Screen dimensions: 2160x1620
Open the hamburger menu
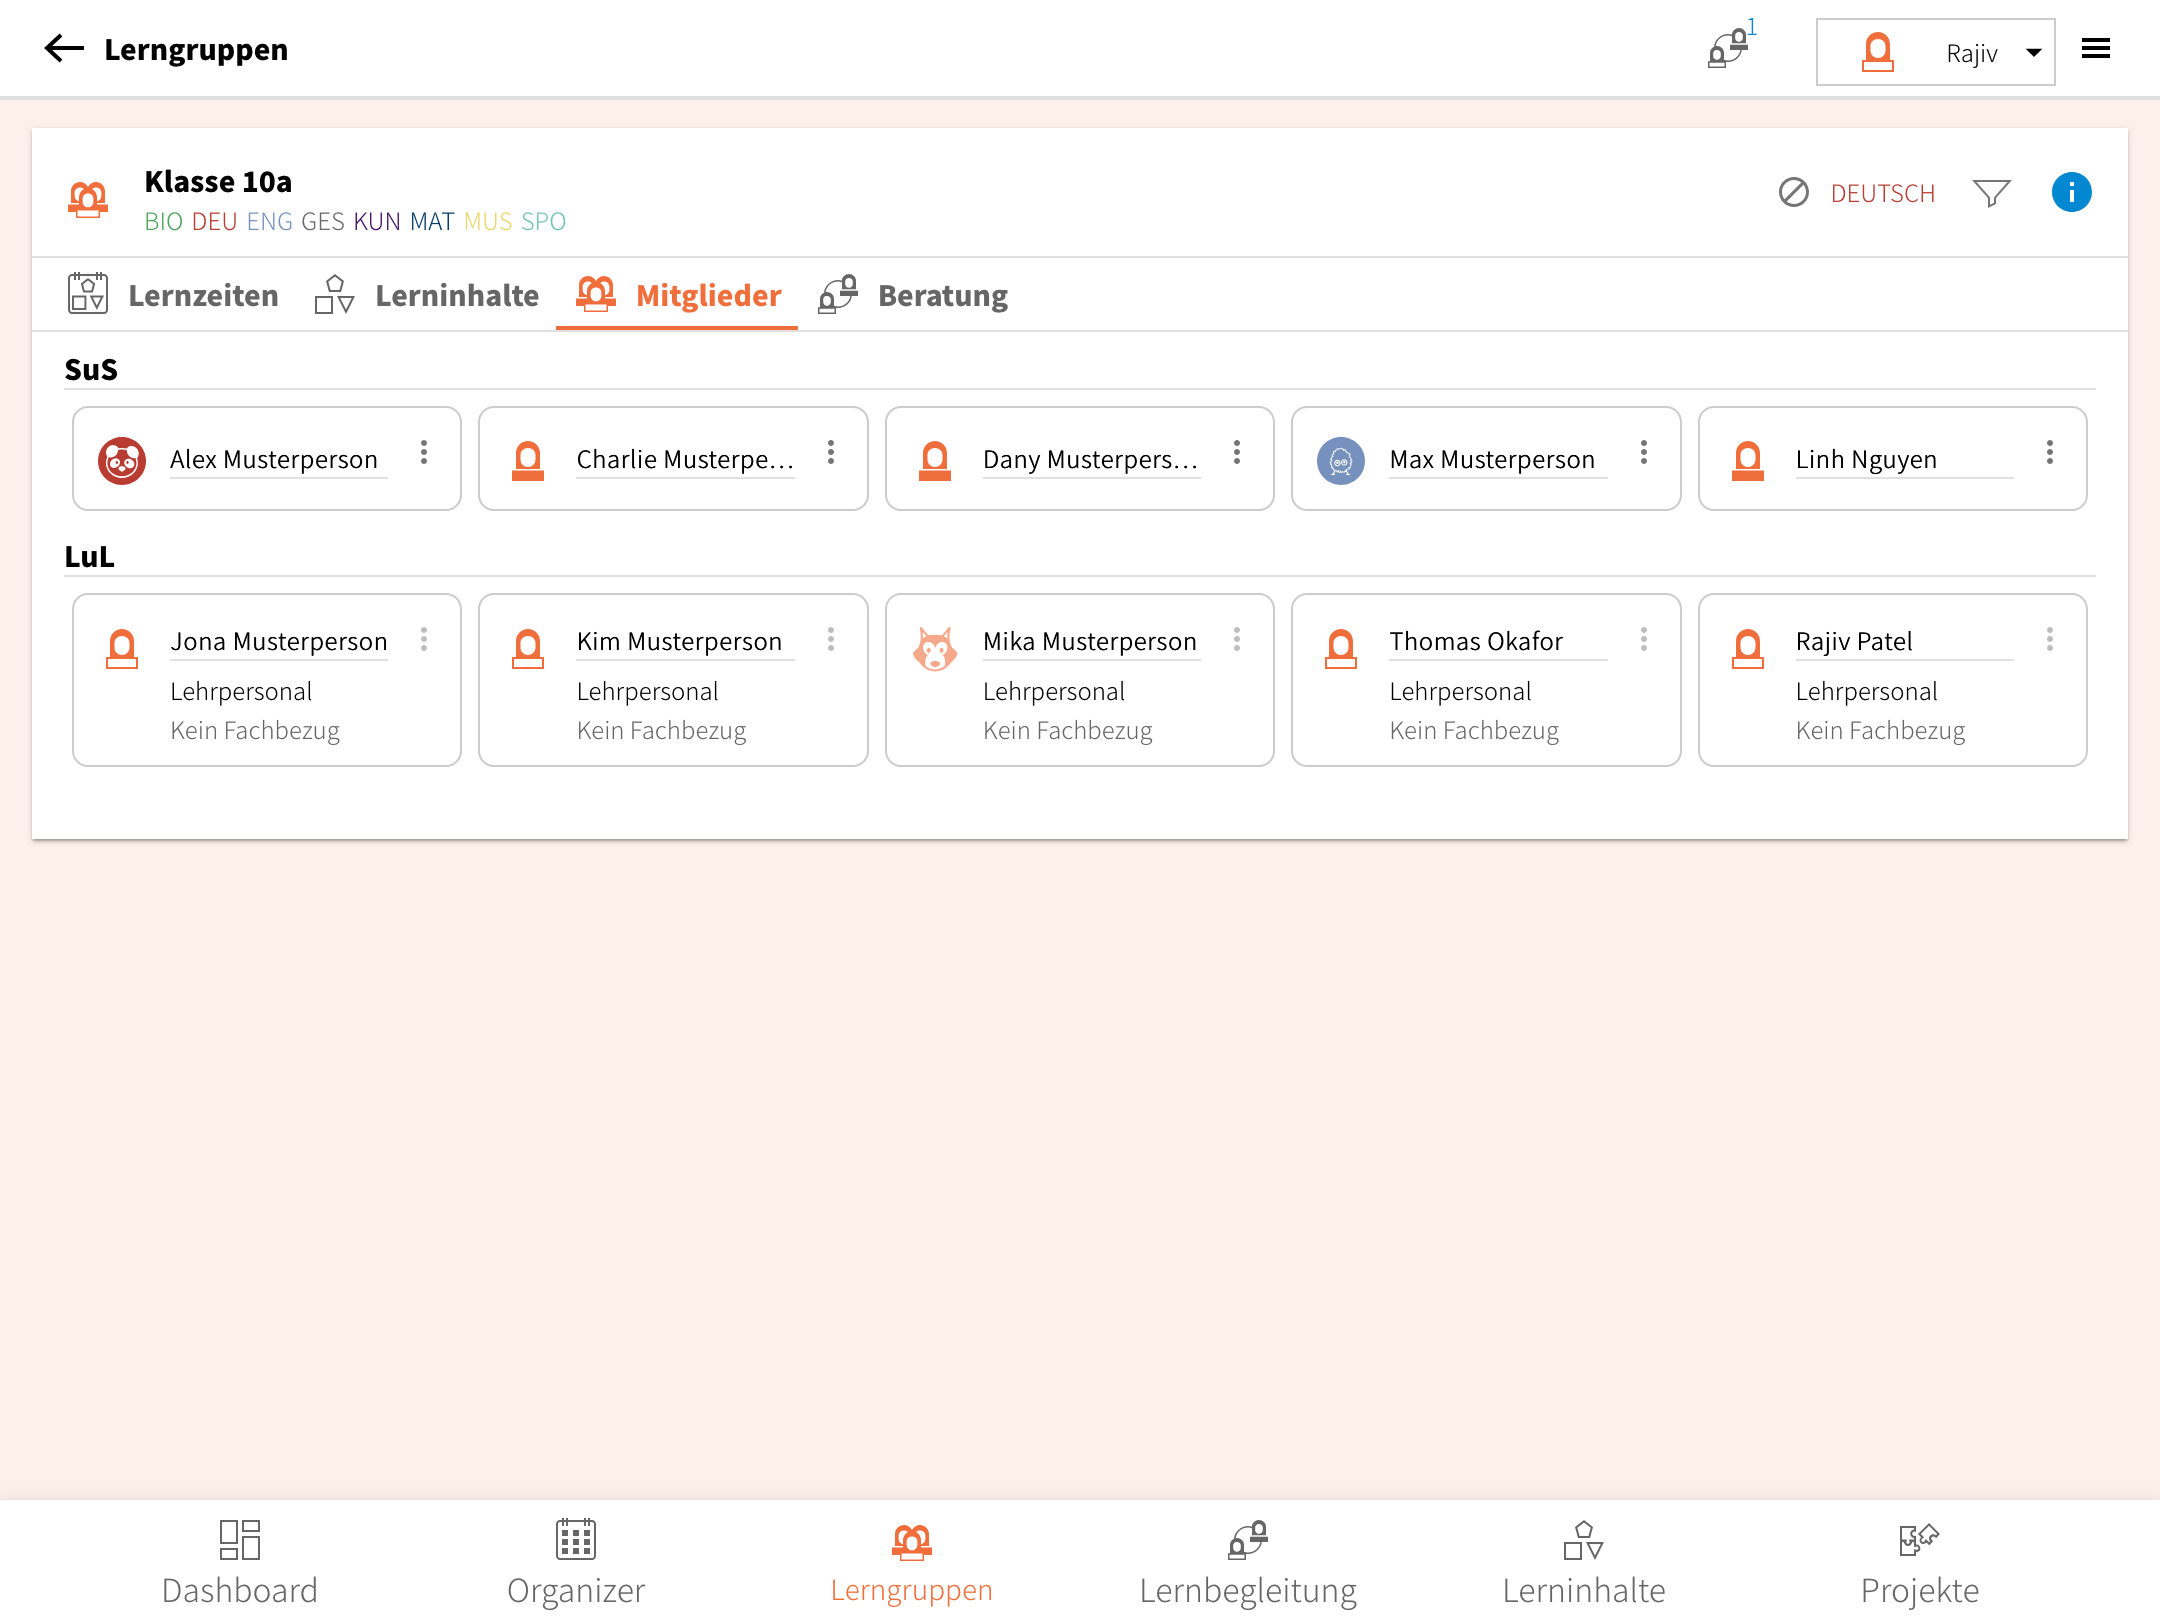pos(2095,49)
